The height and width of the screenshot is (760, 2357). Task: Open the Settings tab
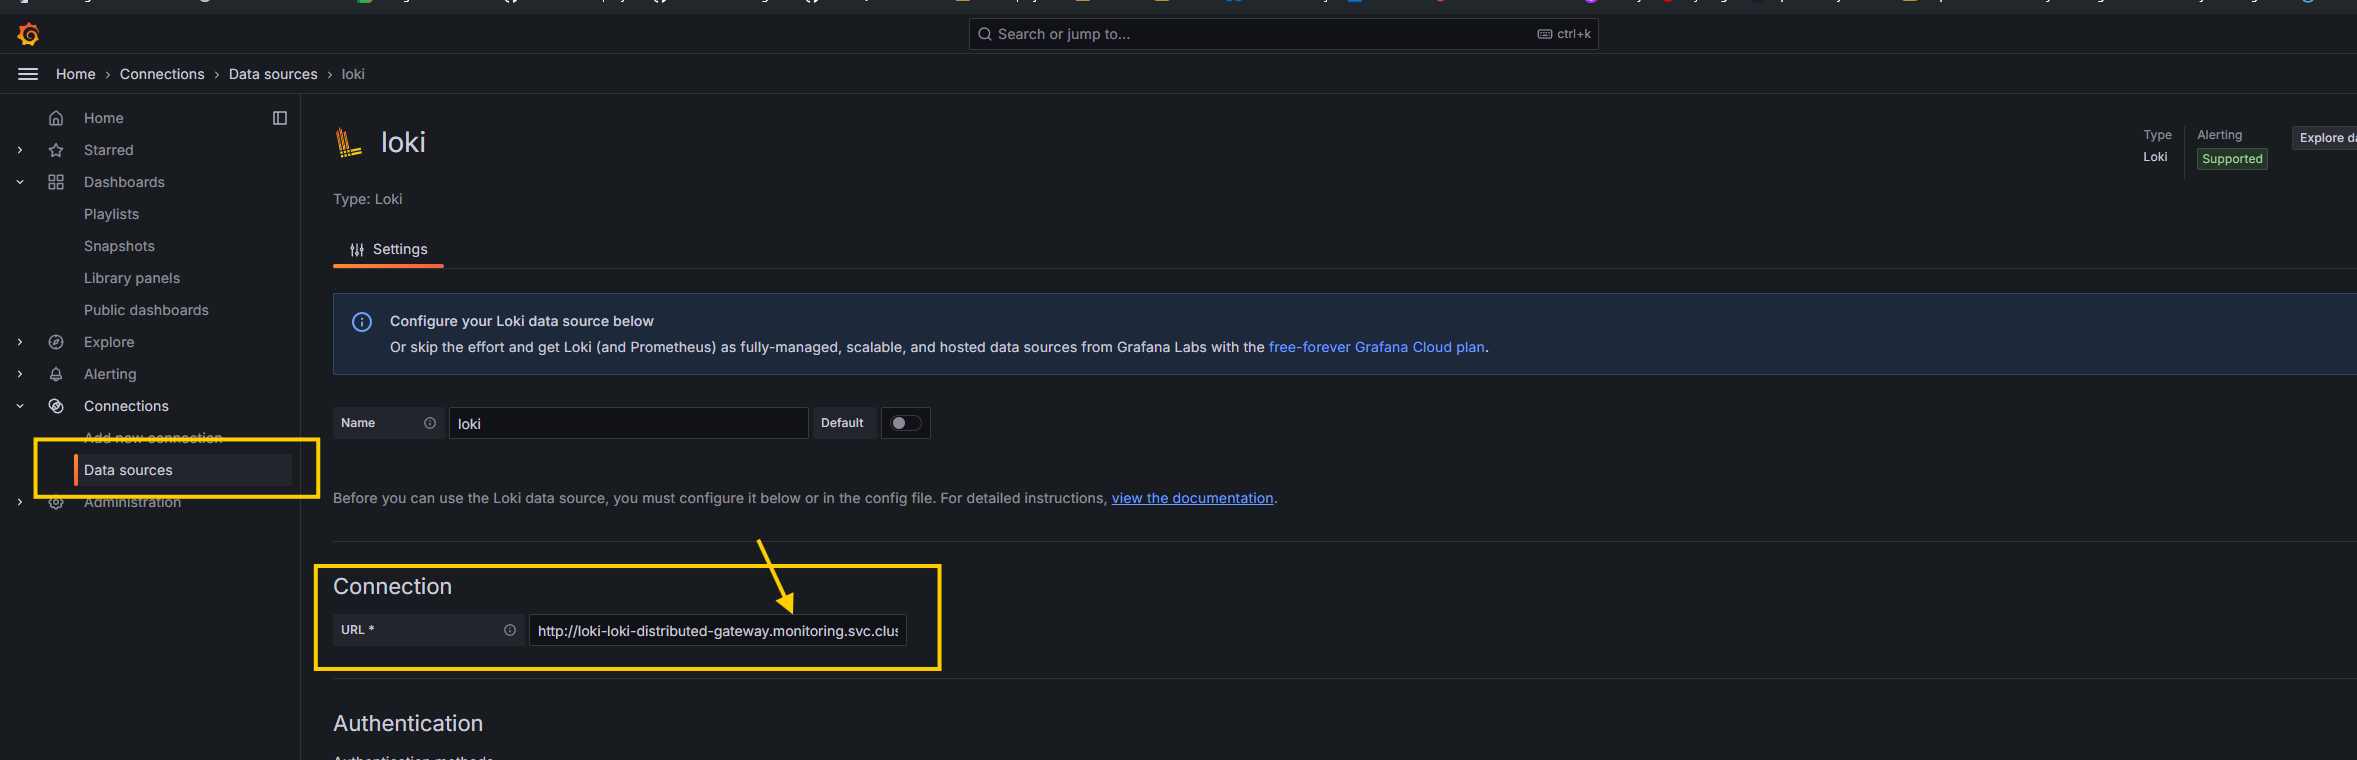[388, 249]
